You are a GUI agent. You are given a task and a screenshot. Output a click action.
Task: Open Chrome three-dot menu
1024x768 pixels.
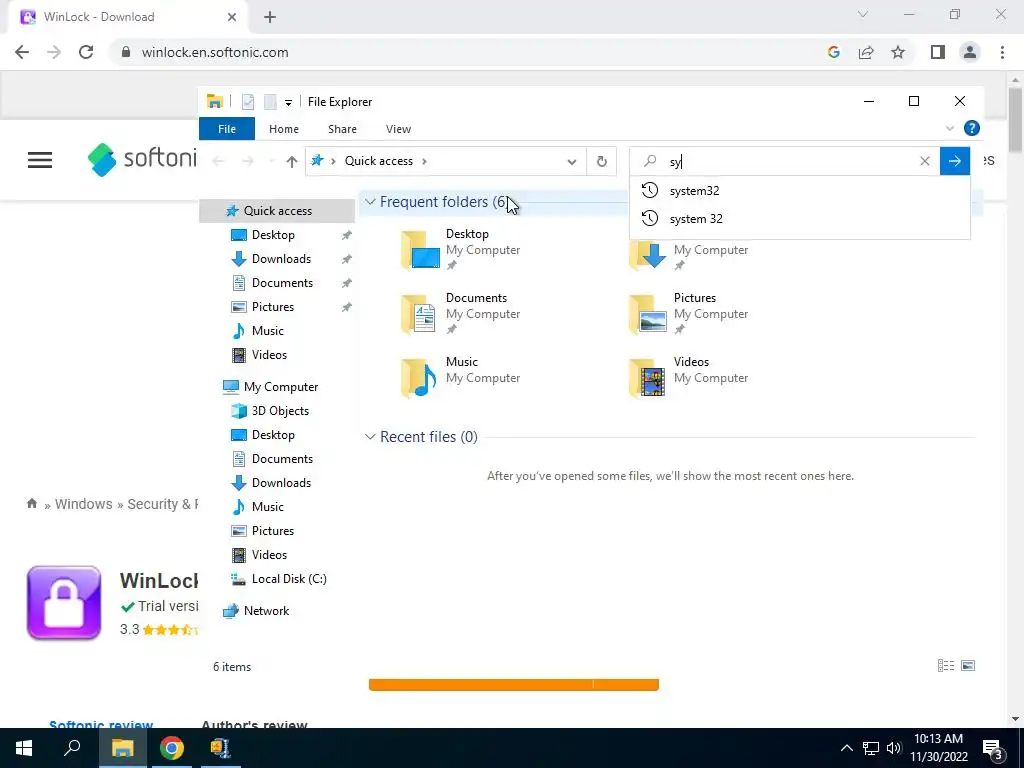(x=1002, y=52)
